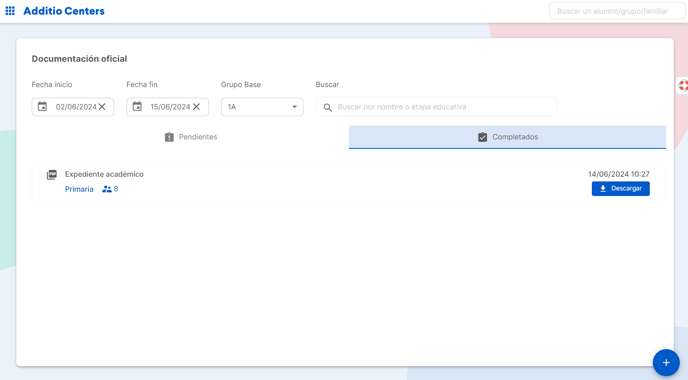Switch to the Pendientes tab
This screenshot has height=380, width=688.
point(190,137)
